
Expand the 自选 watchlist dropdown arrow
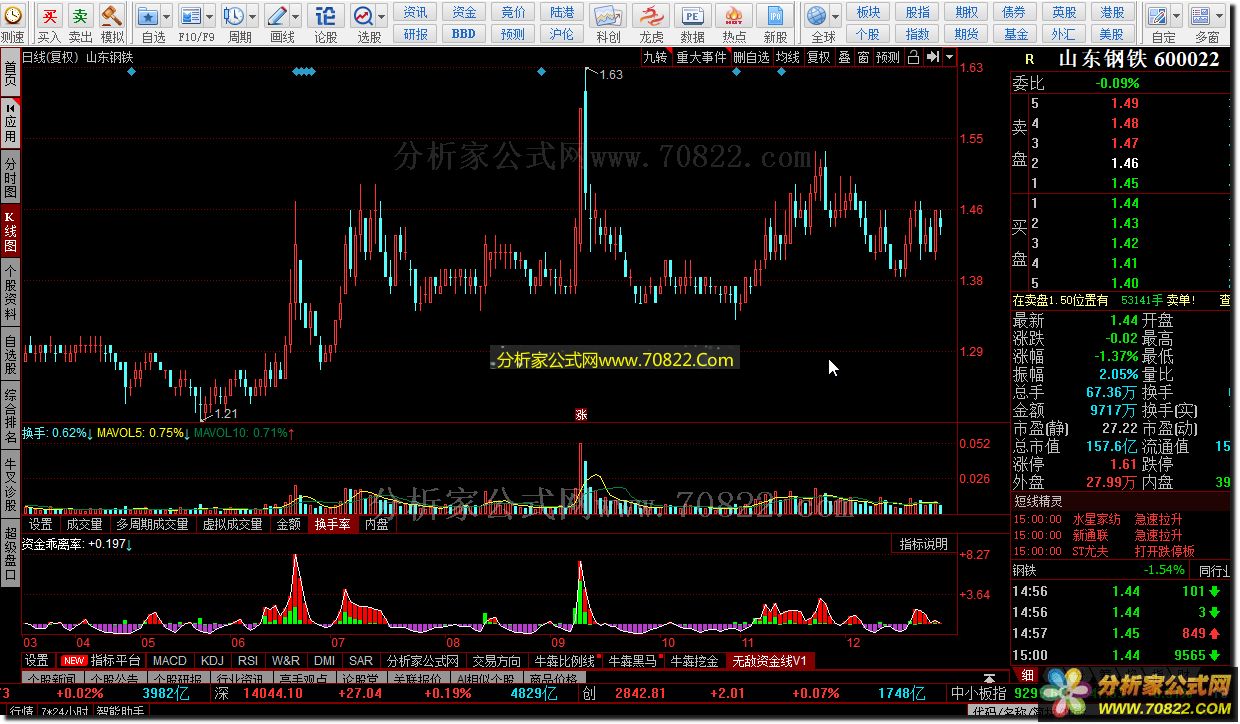click(165, 16)
